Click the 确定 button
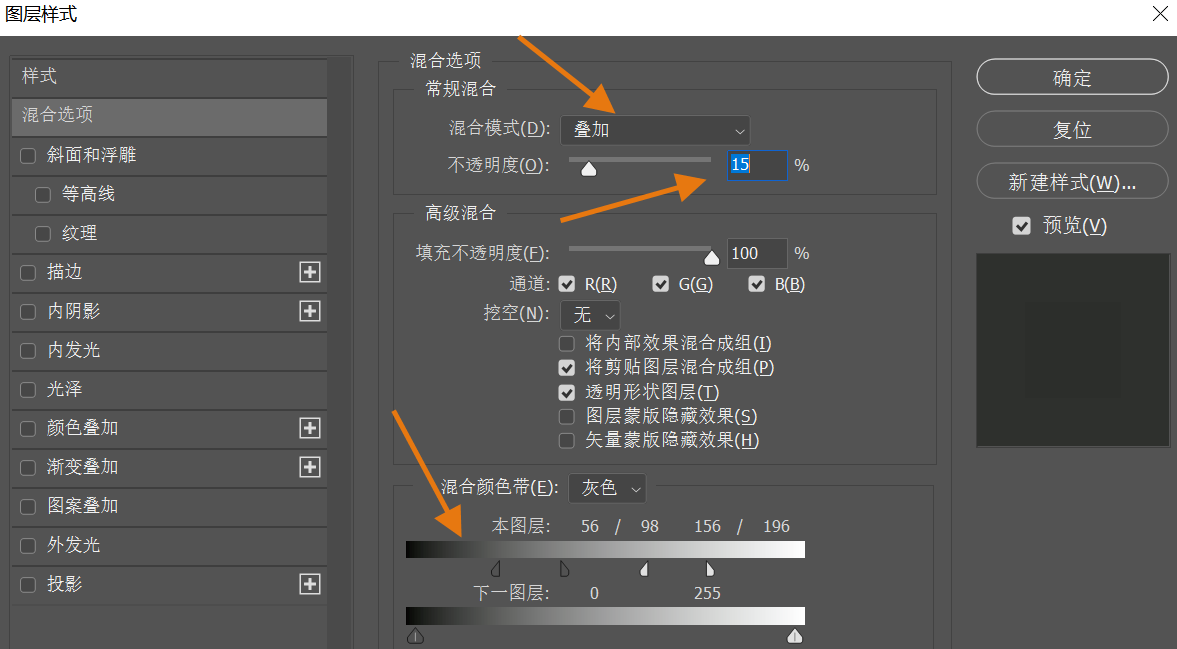1177x649 pixels. (1072, 77)
